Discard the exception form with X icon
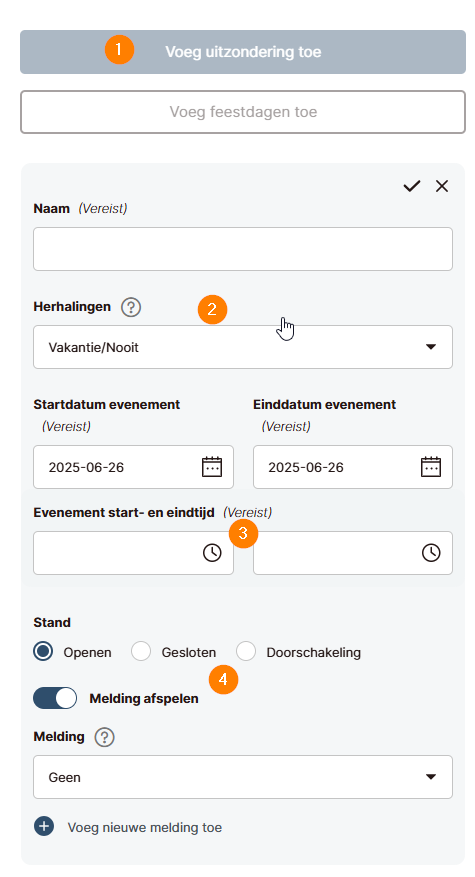475x877 pixels. coord(442,186)
